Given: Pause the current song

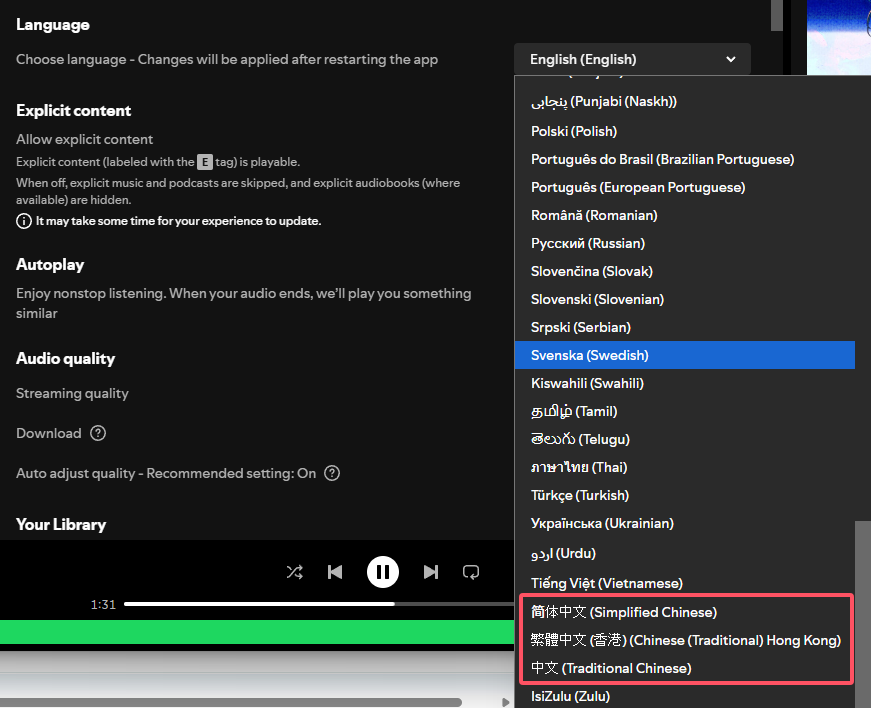Looking at the screenshot, I should [x=383, y=572].
